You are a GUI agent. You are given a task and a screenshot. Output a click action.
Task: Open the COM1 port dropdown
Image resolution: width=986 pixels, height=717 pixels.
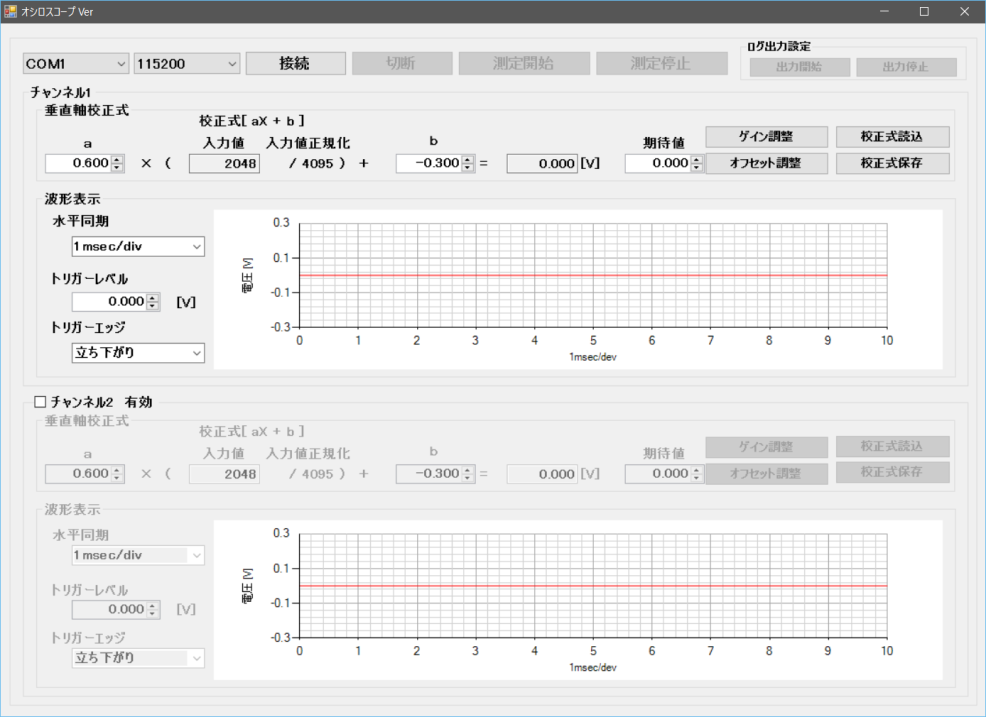[76, 64]
